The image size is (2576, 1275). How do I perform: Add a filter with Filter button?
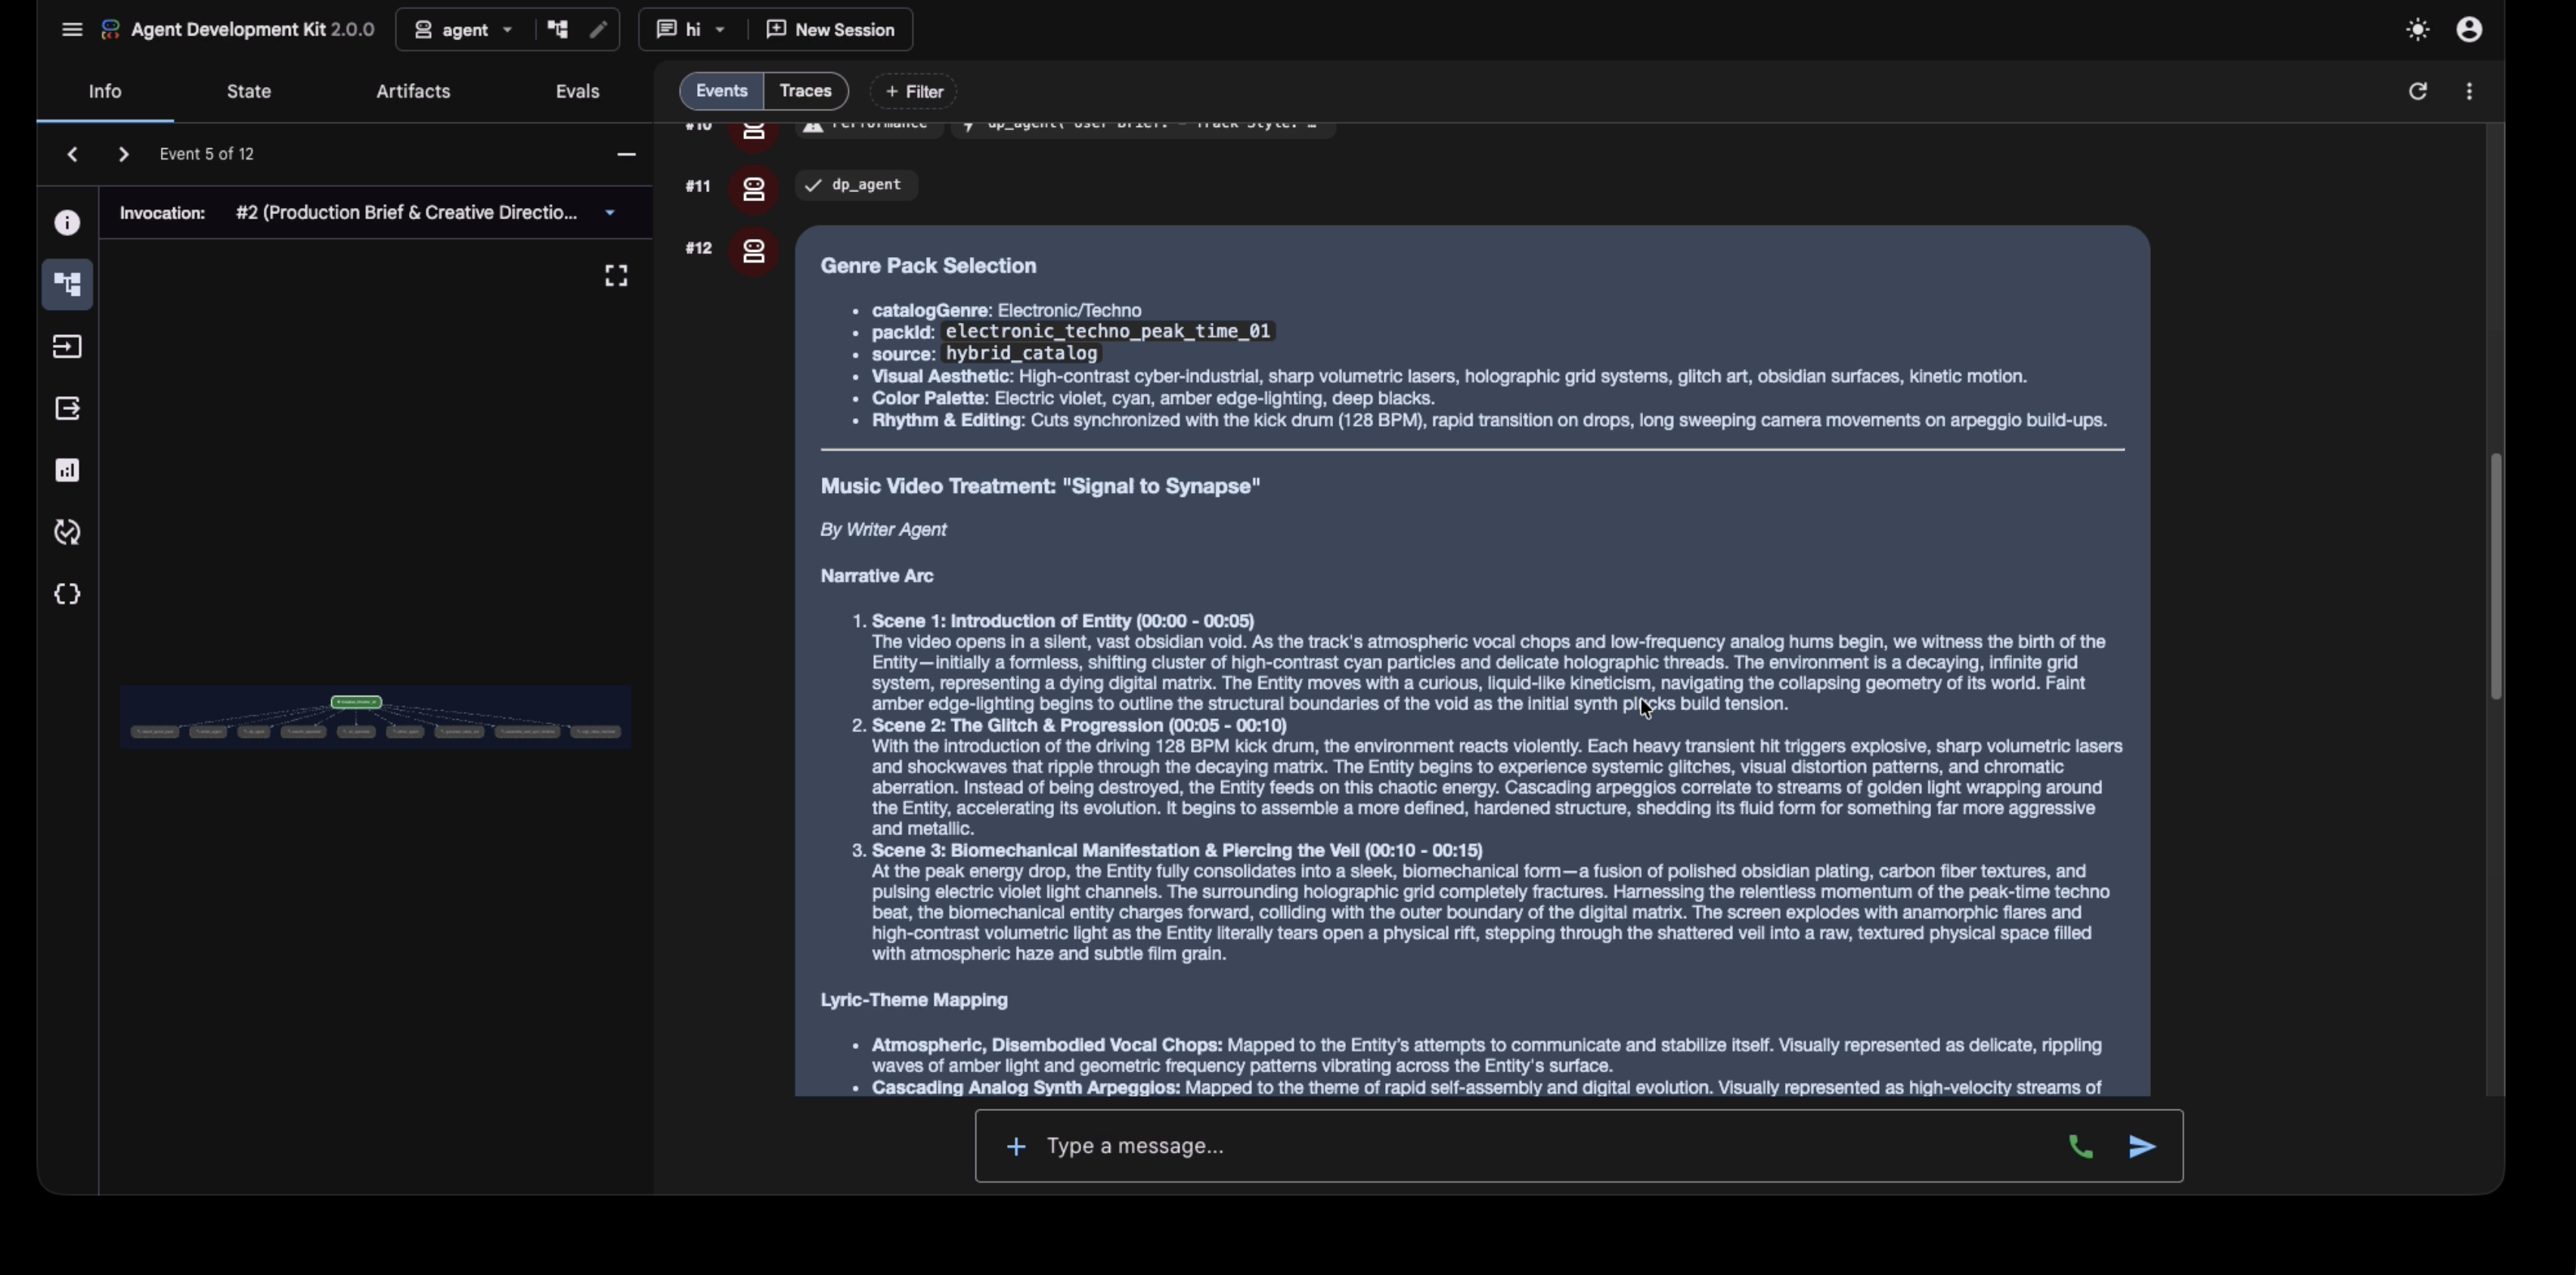coord(913,92)
